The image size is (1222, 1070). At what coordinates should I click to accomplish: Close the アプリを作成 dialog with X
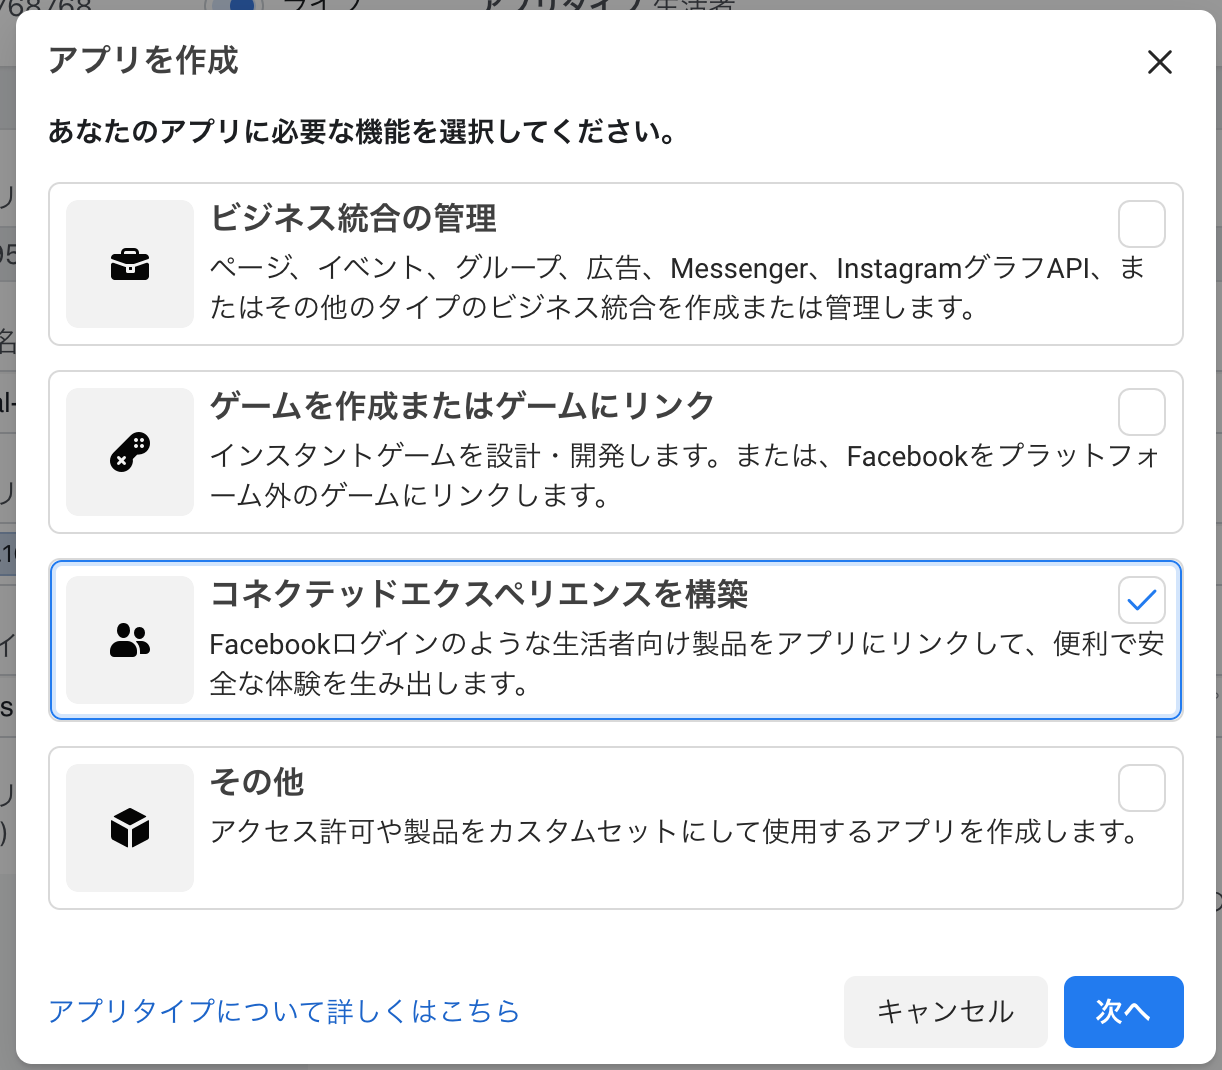(1159, 62)
